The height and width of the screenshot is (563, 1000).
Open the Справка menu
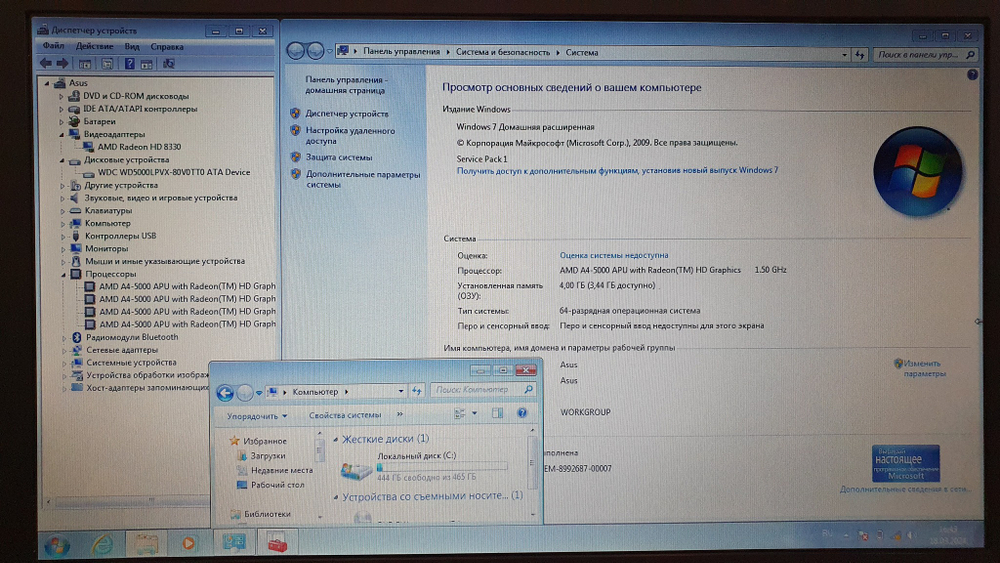point(167,47)
